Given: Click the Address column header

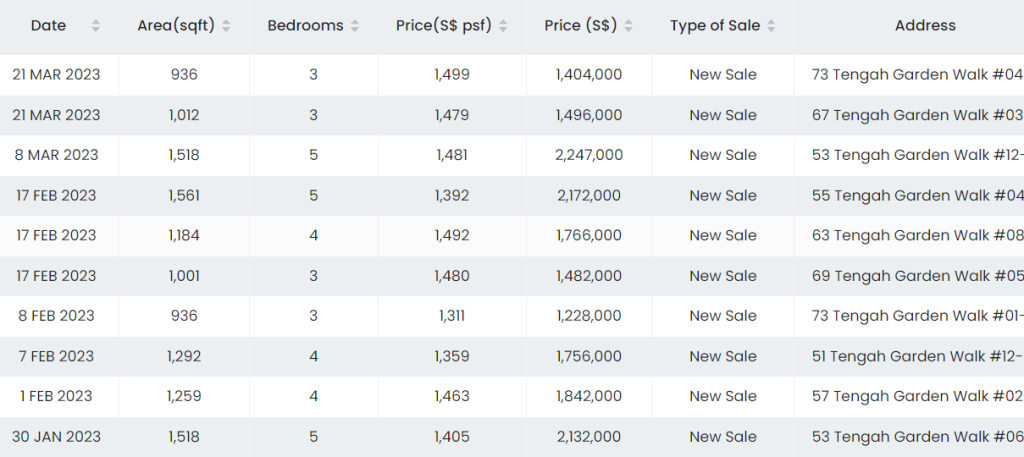Looking at the screenshot, I should pos(925,26).
